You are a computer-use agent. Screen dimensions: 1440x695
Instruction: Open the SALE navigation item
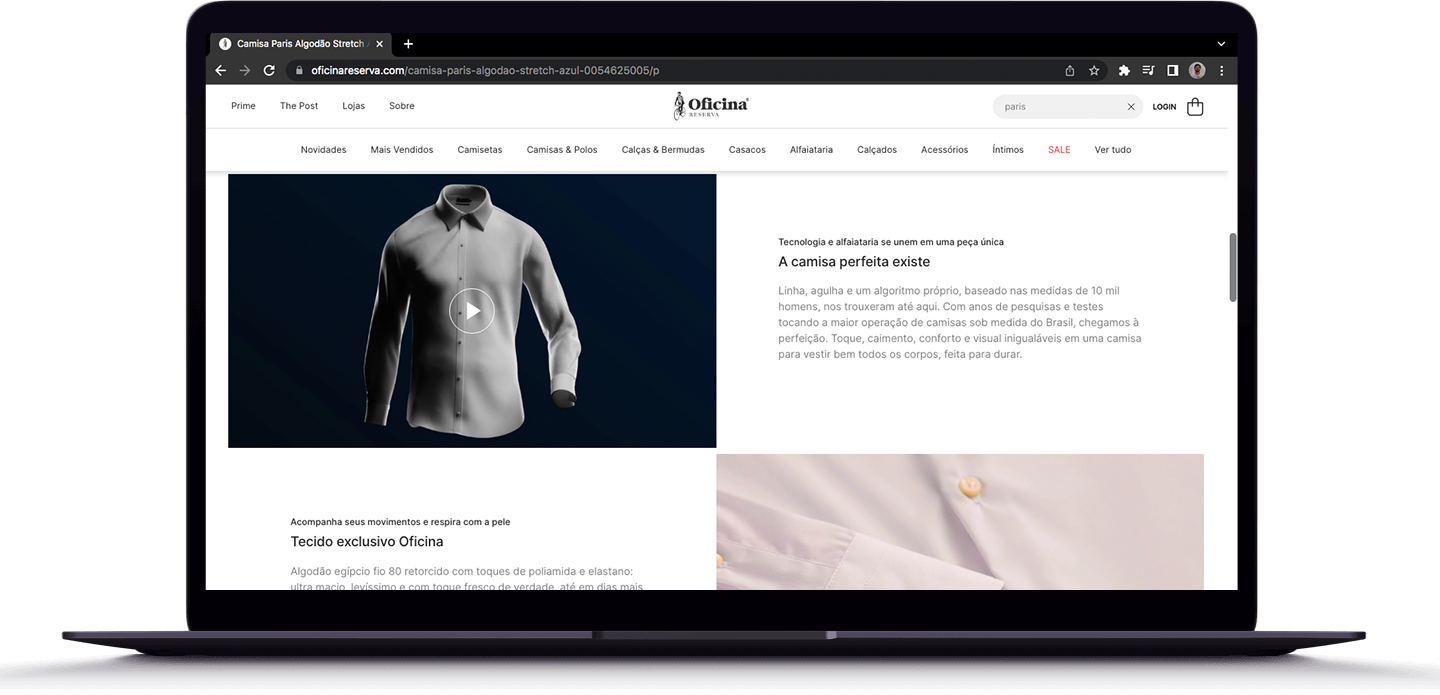[1059, 149]
